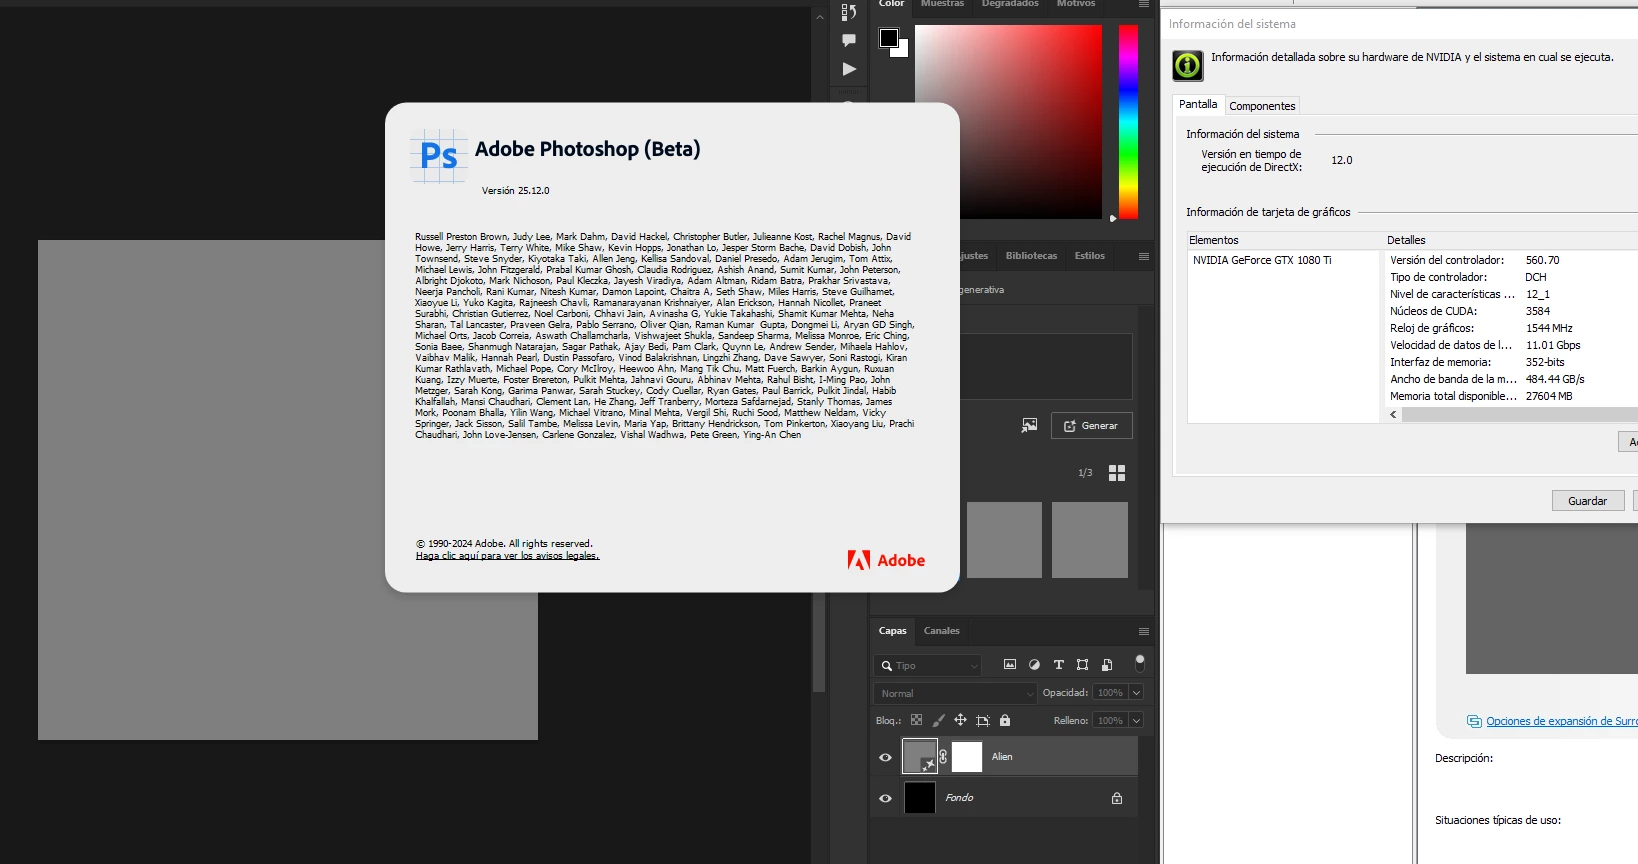The height and width of the screenshot is (864, 1638).
Task: Open the Normal blend mode dropdown
Action: pos(956,693)
